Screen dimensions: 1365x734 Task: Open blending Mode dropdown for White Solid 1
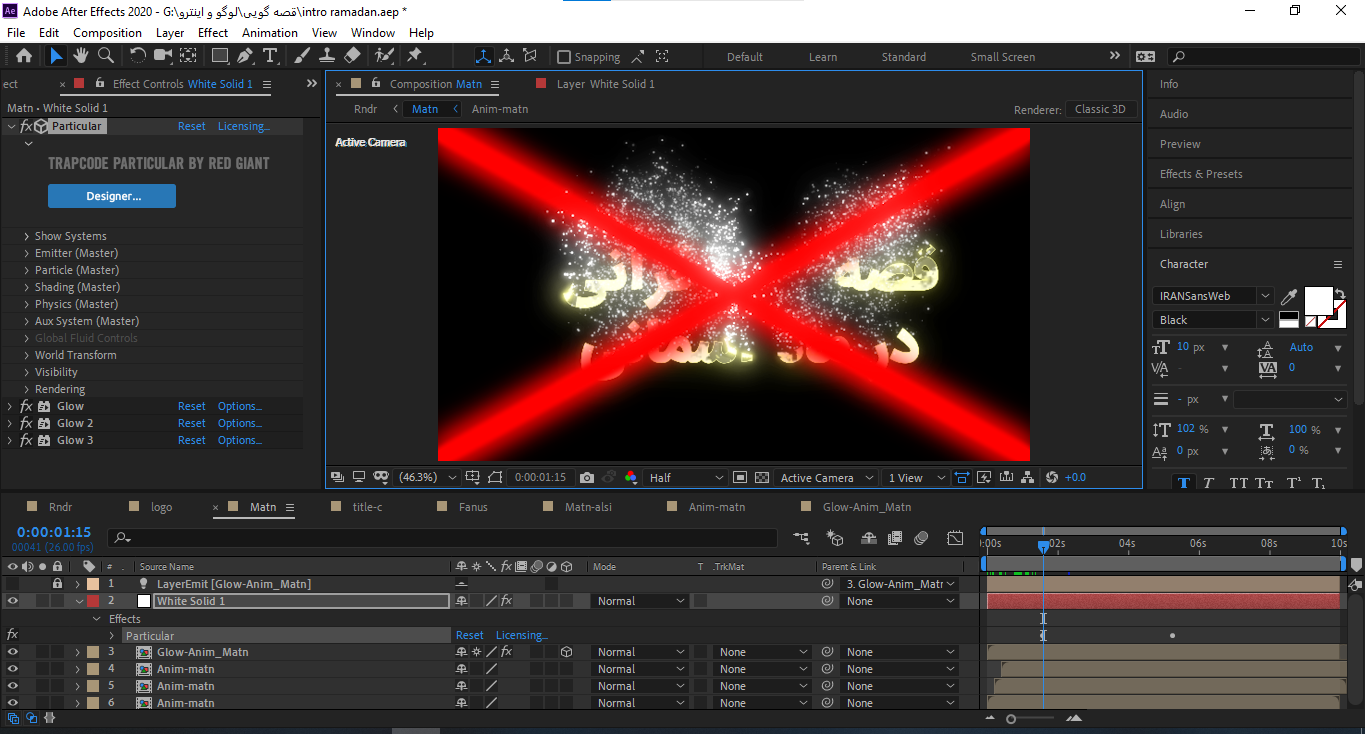(x=640, y=601)
